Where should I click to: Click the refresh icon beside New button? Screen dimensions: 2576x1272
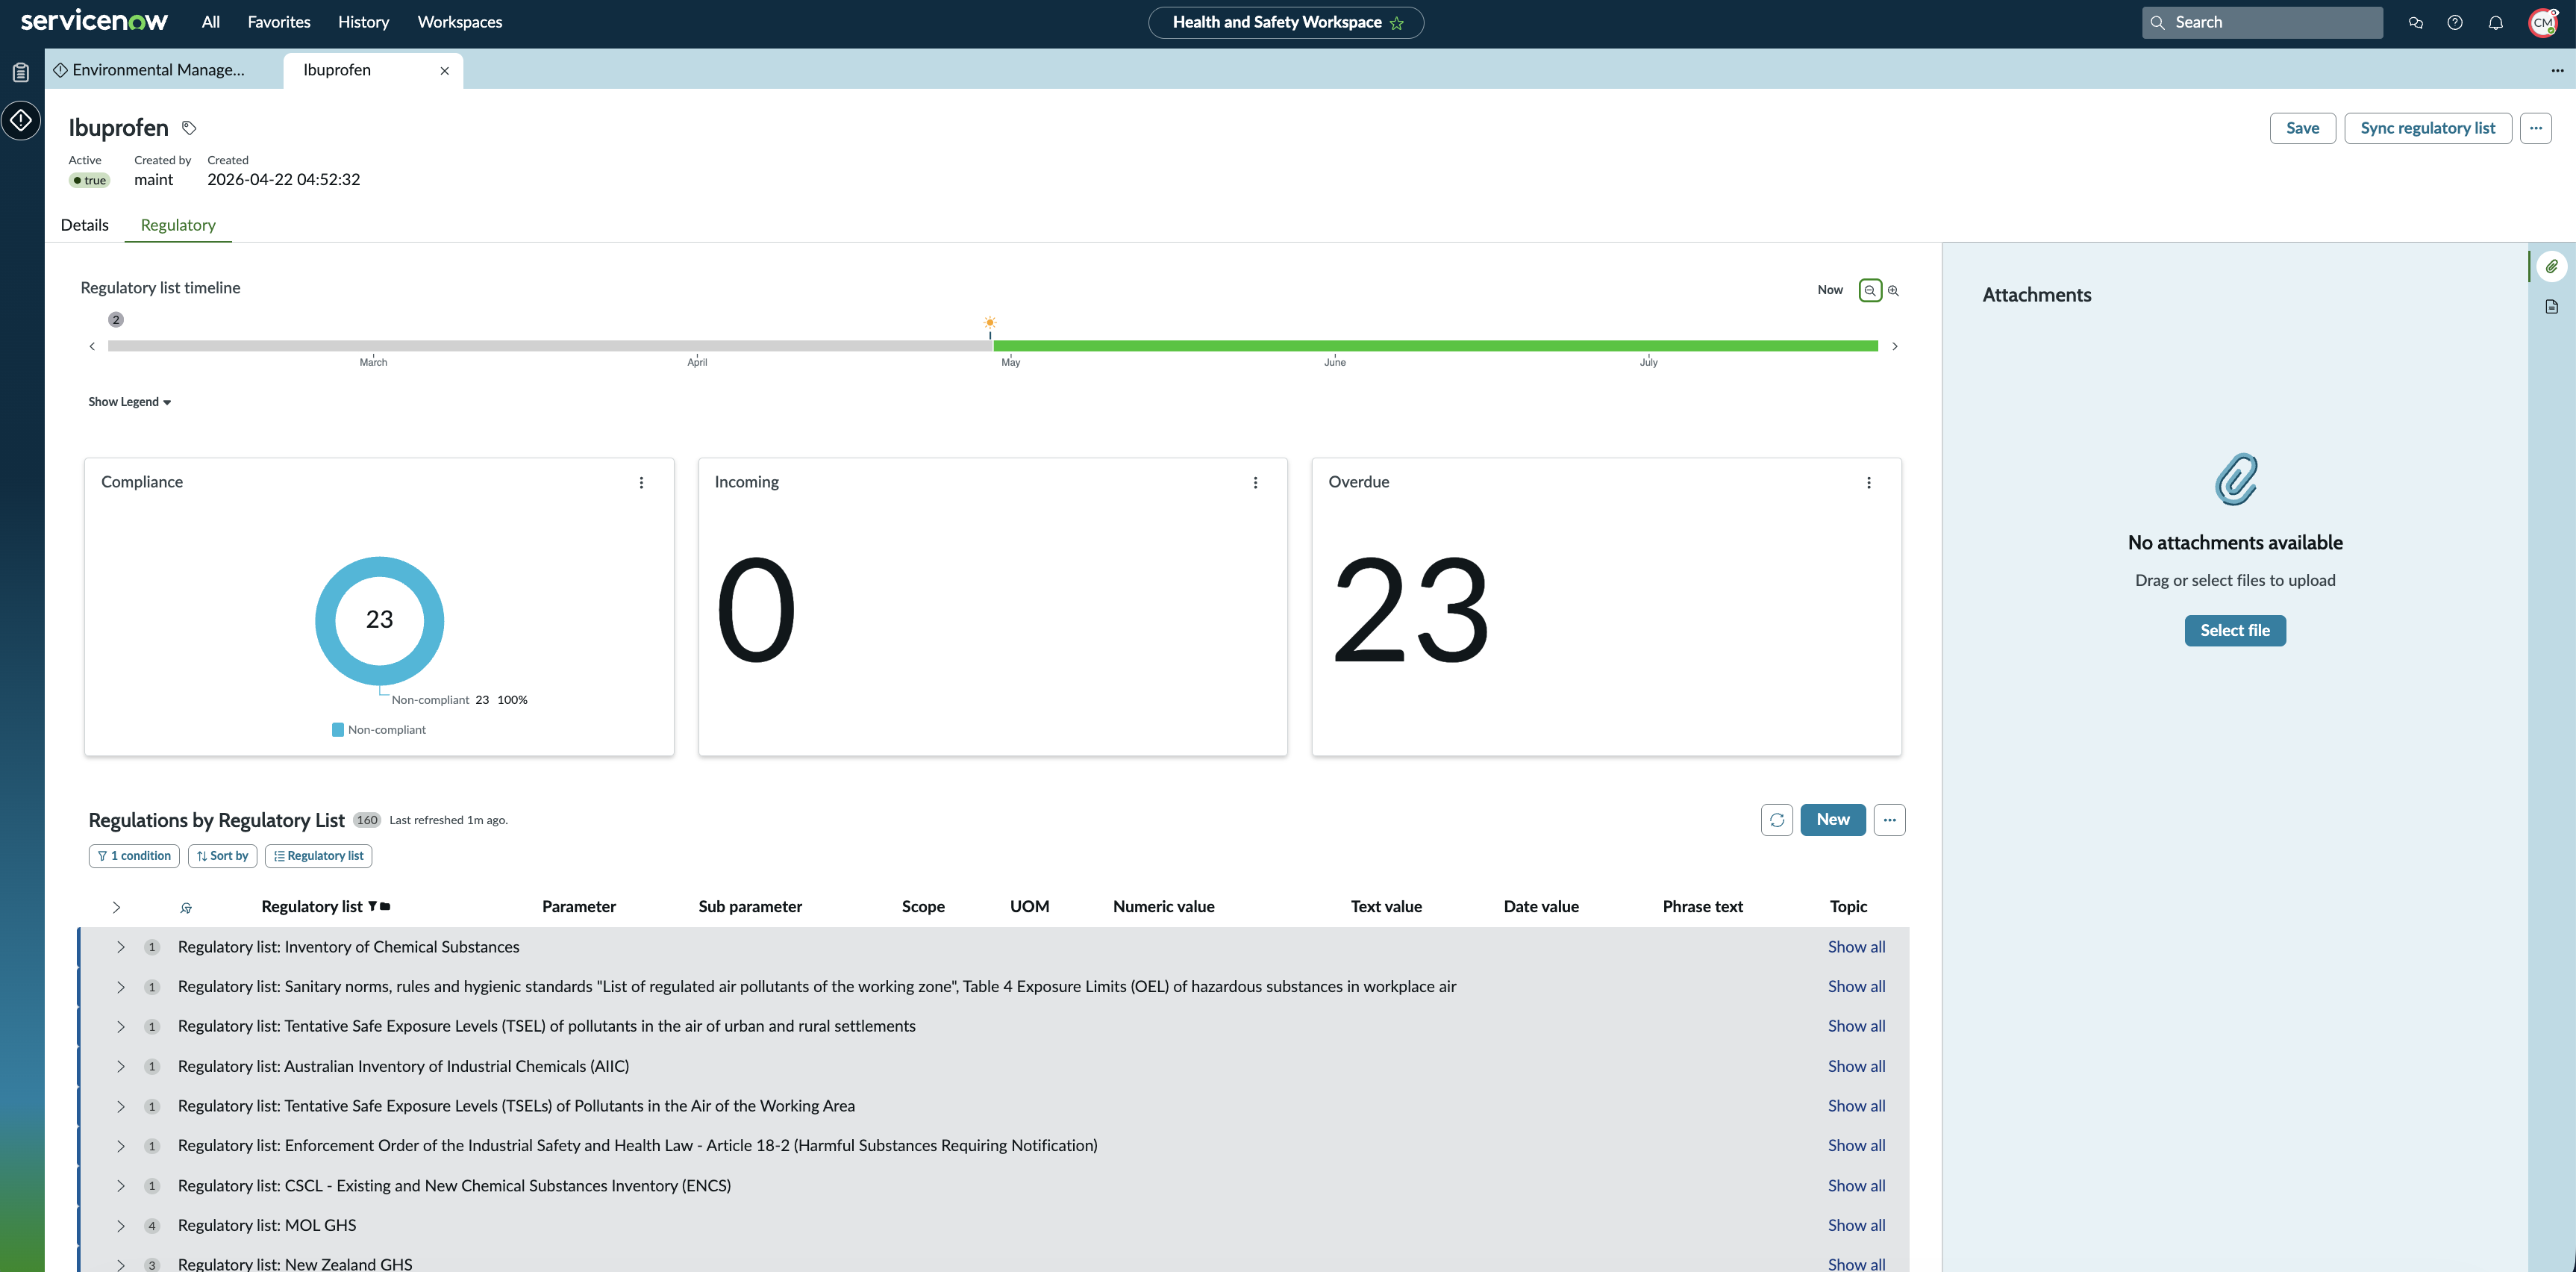tap(1777, 820)
